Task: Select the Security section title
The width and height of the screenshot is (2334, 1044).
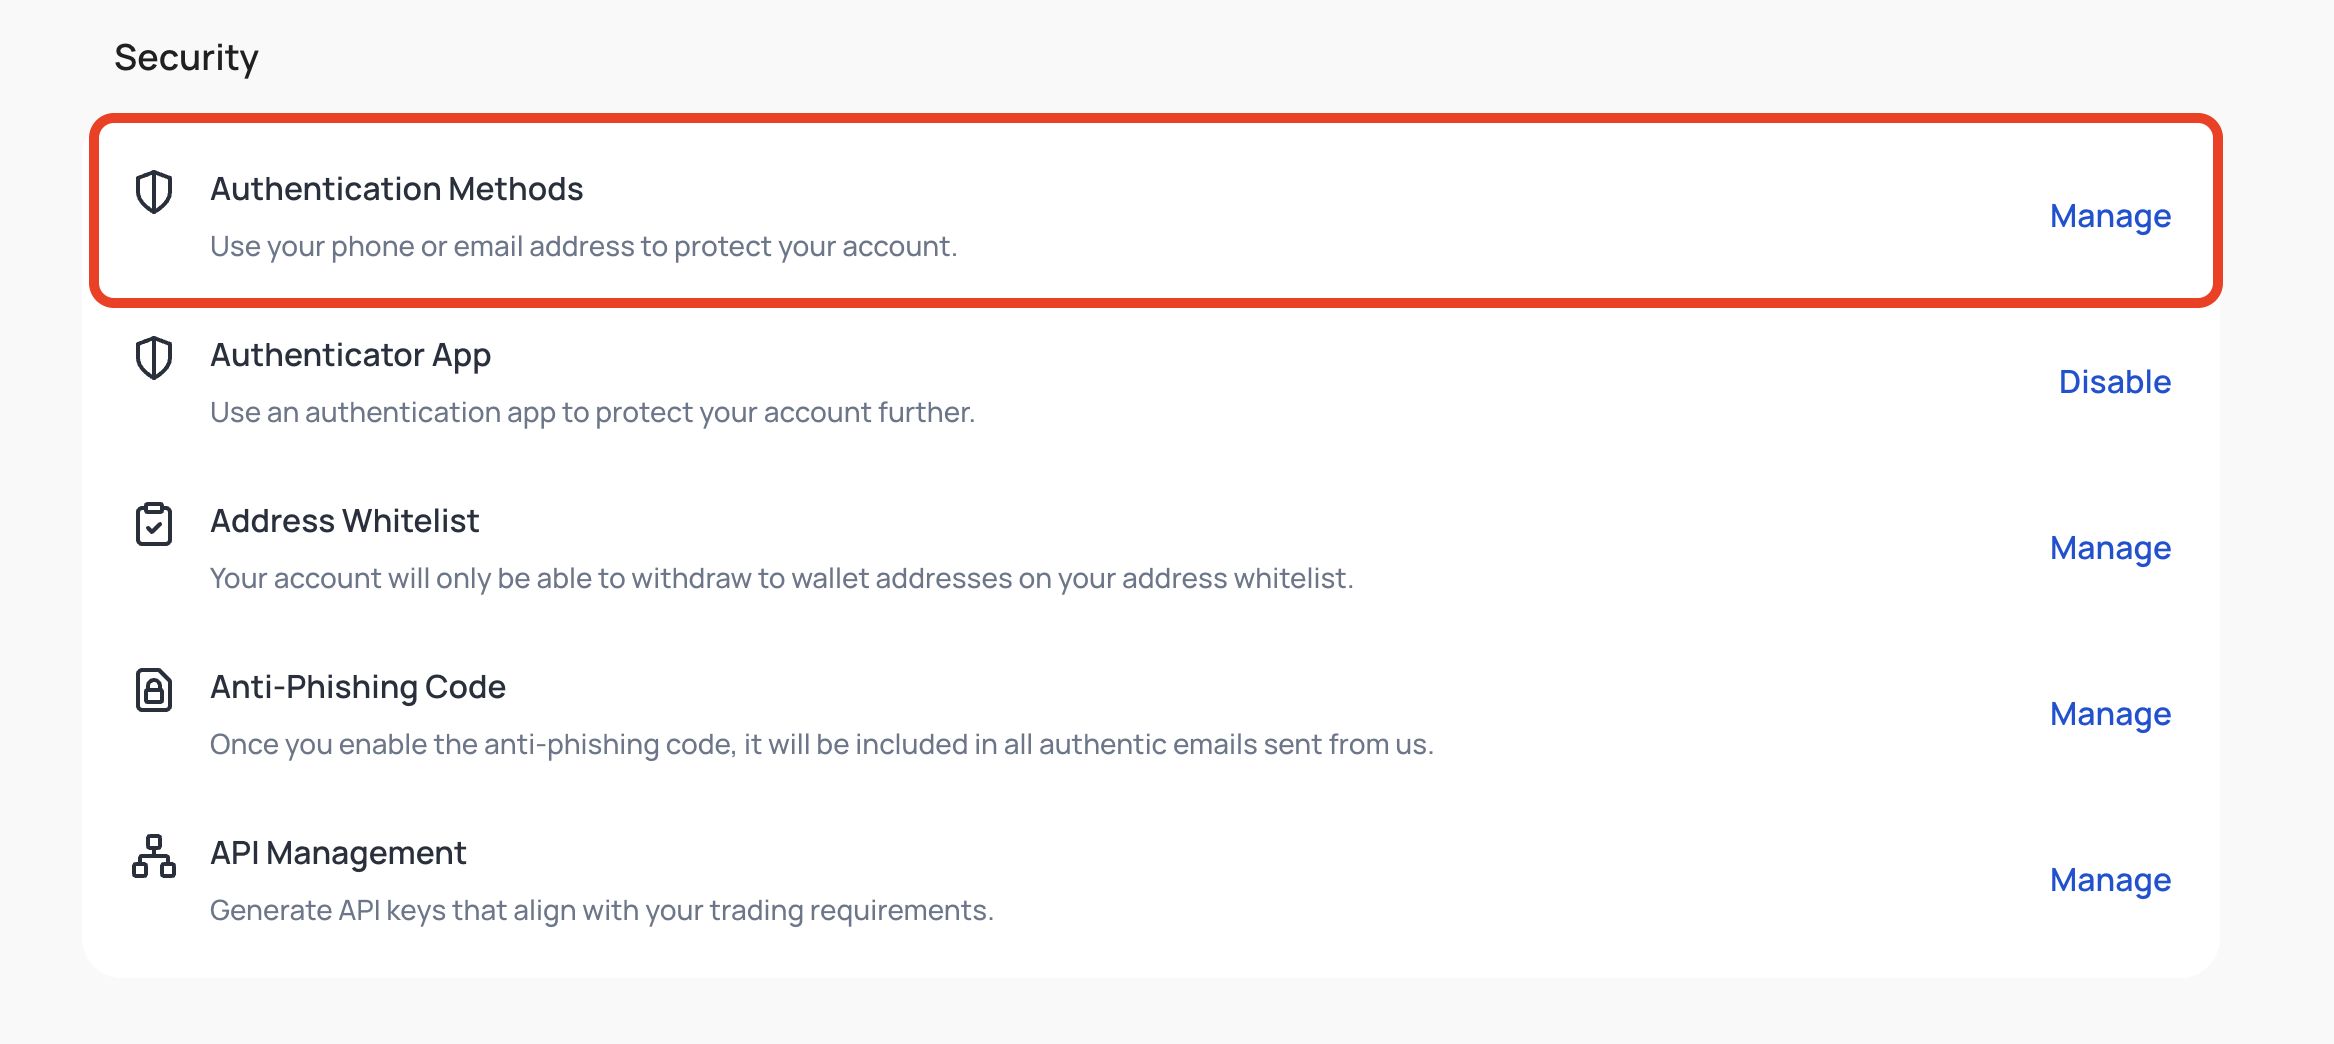Action: point(186,57)
